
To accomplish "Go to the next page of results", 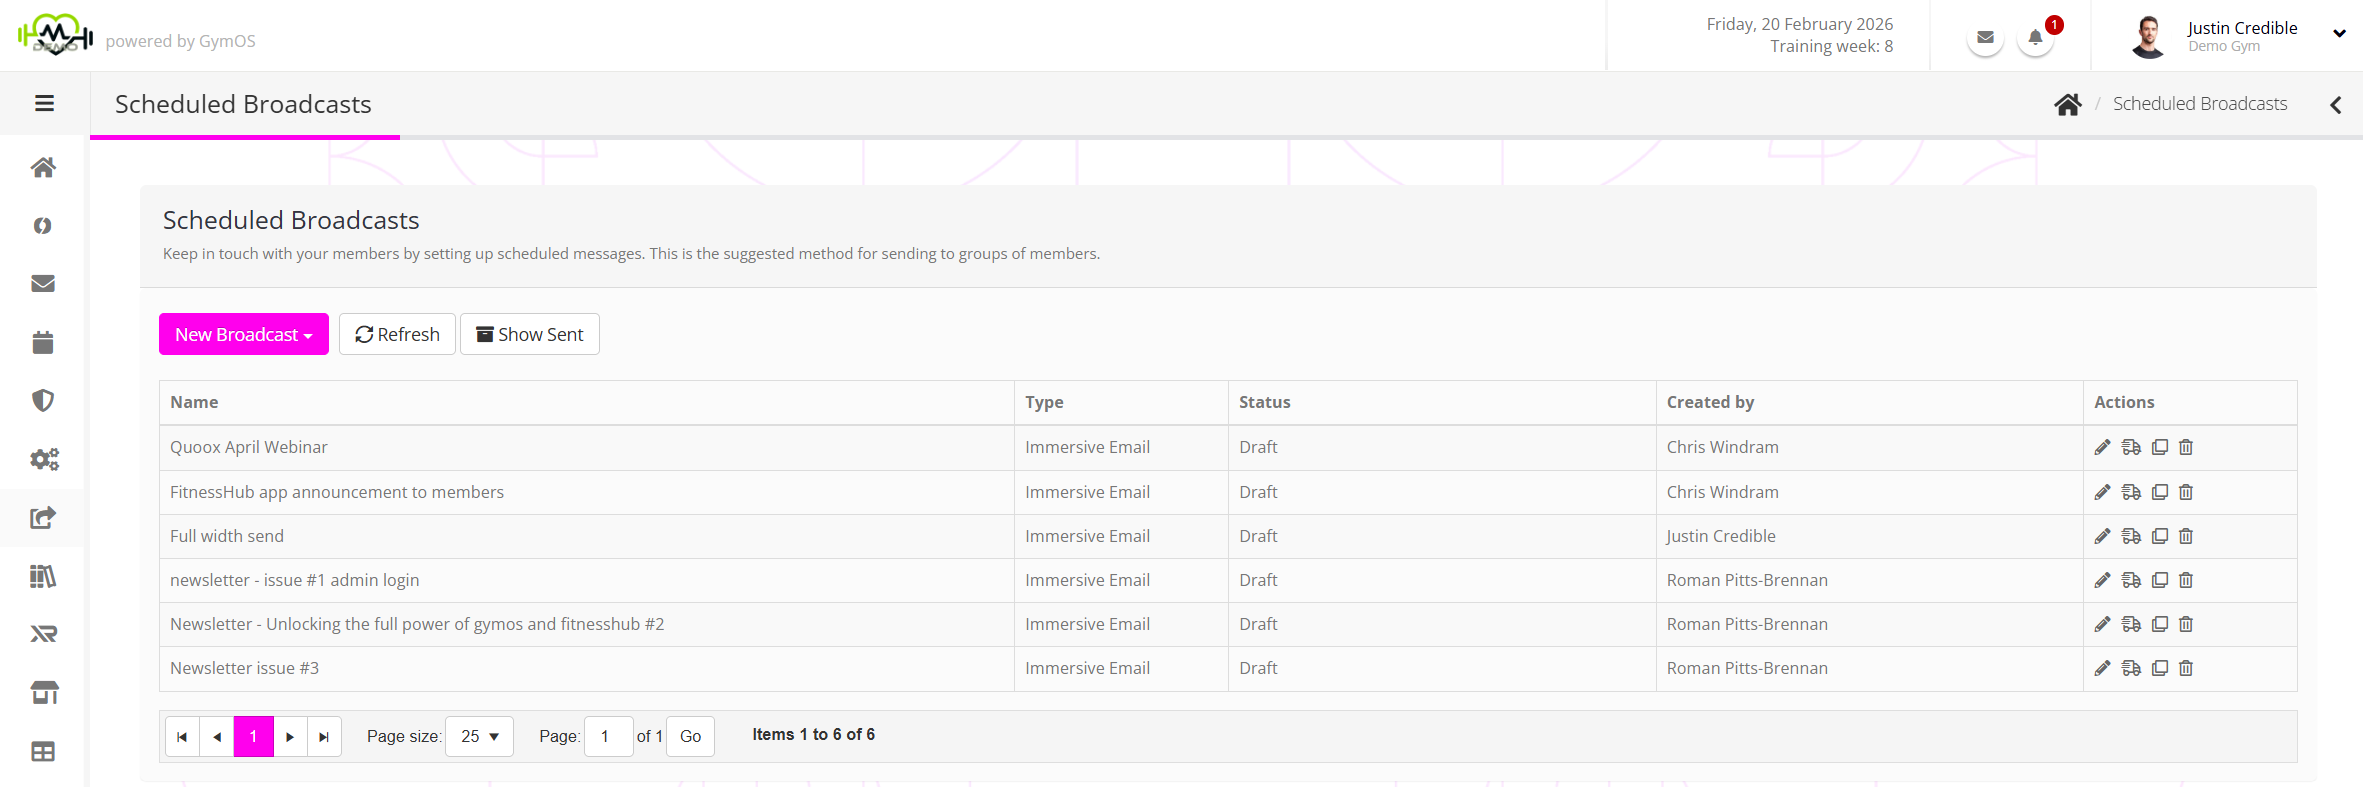I will coord(290,737).
